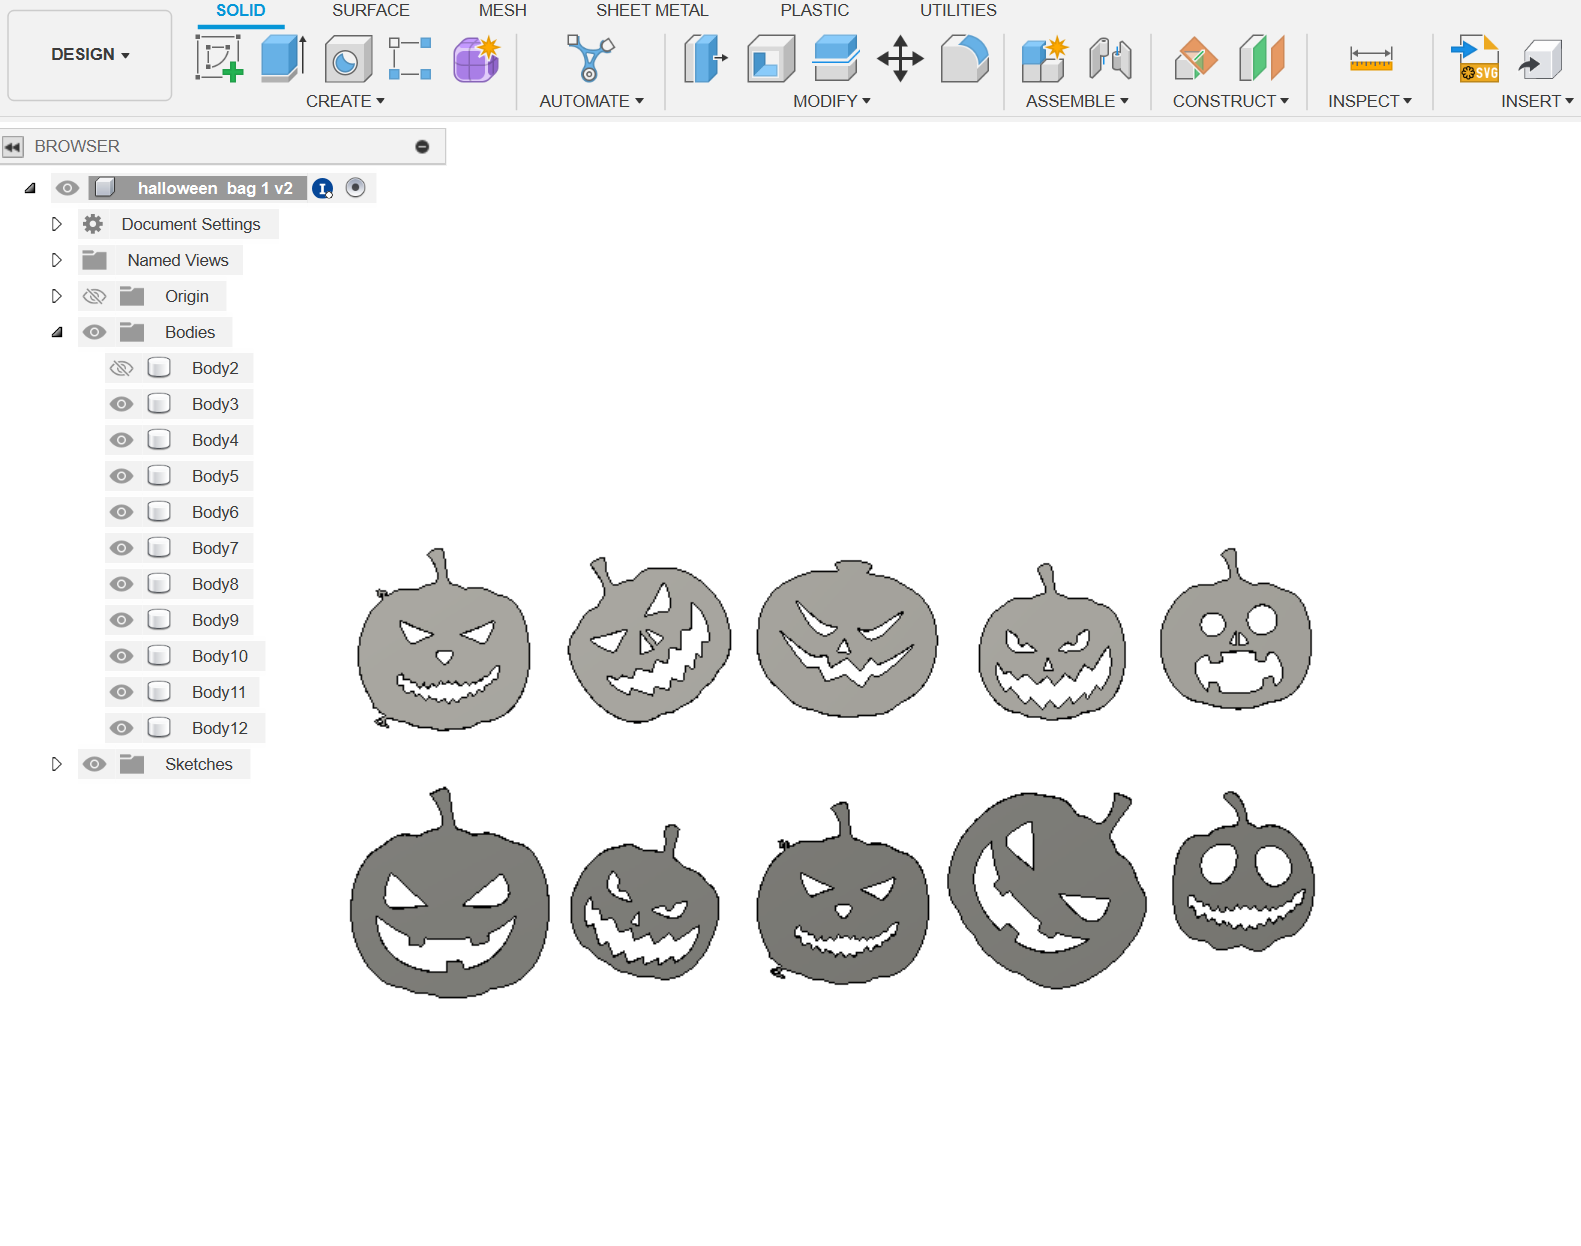Hide Body12 with eye icon

pos(121,728)
